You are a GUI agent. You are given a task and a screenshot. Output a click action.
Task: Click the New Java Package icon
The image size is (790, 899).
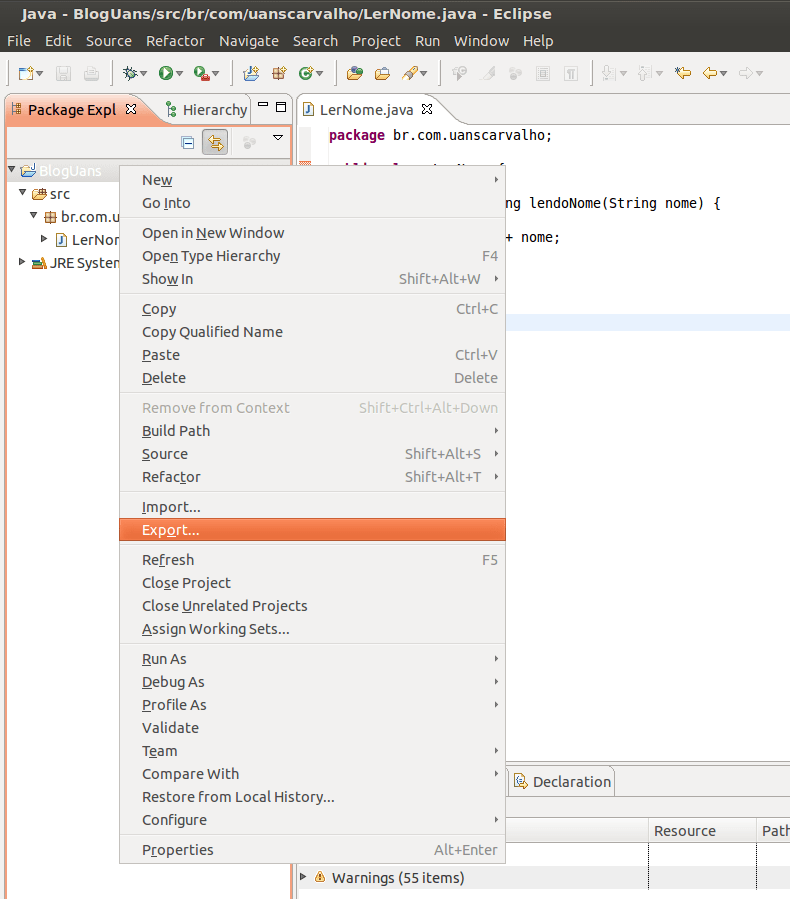[x=279, y=73]
